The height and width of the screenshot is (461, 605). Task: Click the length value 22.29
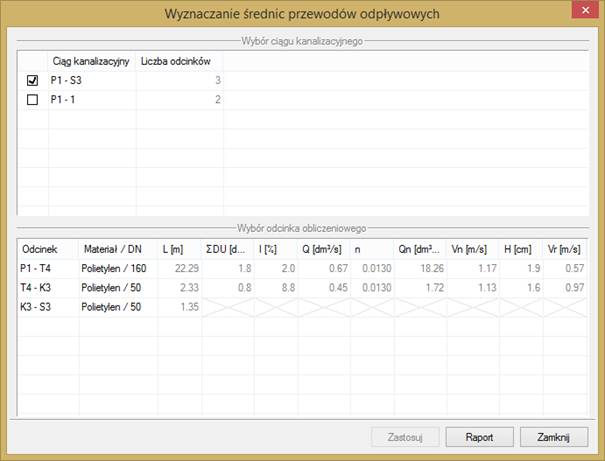(179, 268)
